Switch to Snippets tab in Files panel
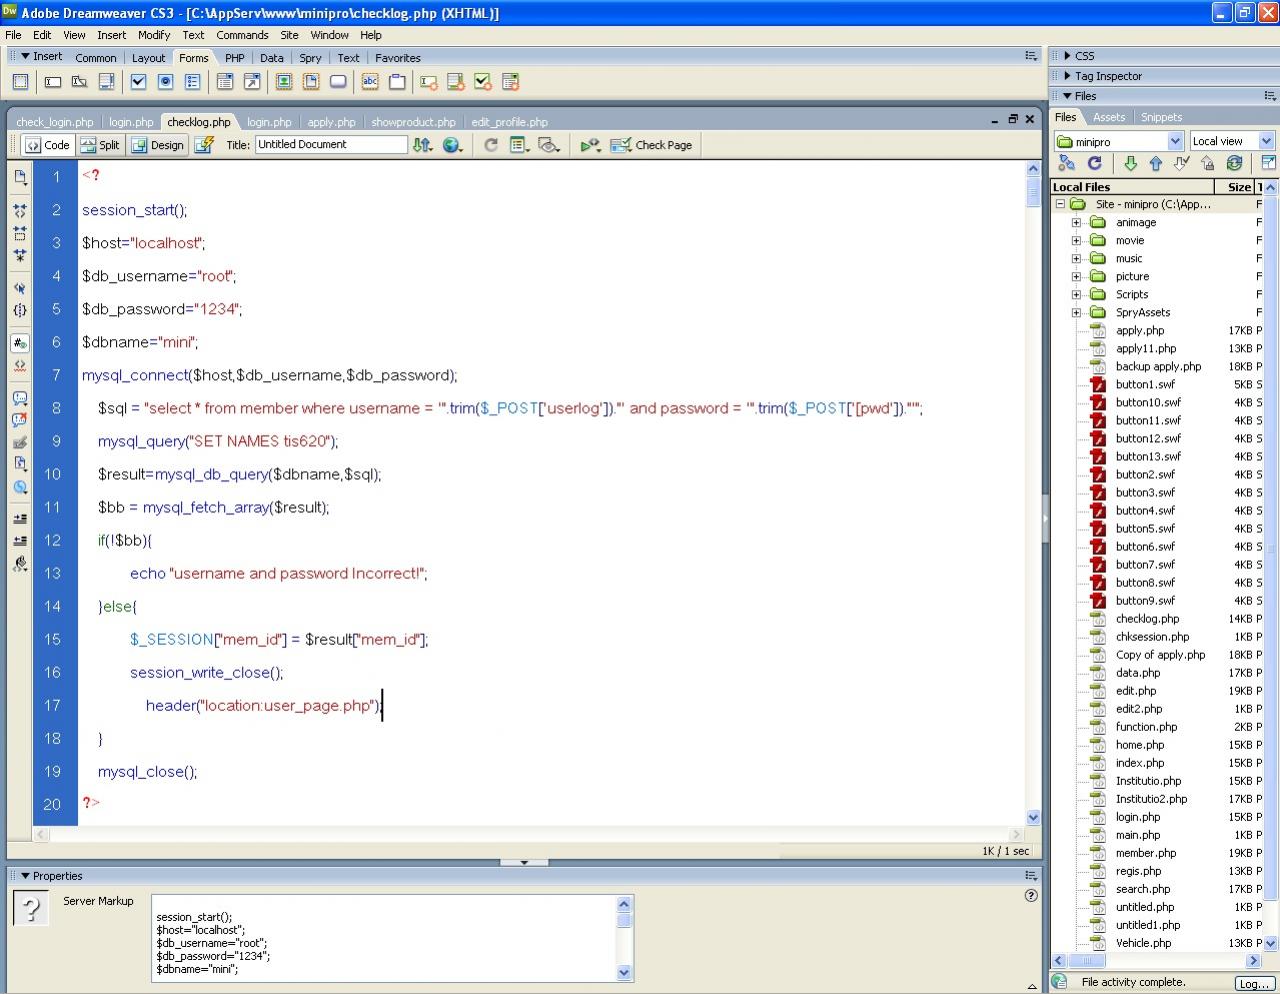Screen dimensions: 1280x994 point(1161,117)
